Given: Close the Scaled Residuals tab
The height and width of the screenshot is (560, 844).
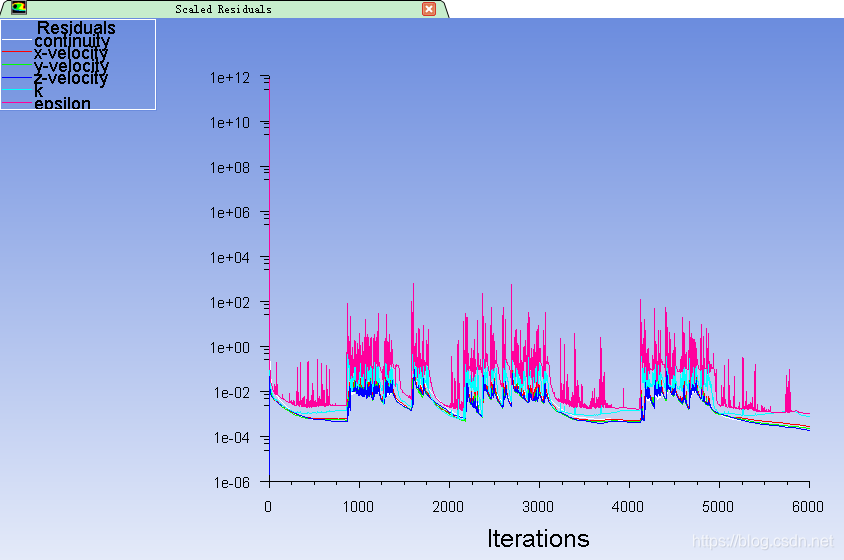Looking at the screenshot, I should (x=429, y=9).
